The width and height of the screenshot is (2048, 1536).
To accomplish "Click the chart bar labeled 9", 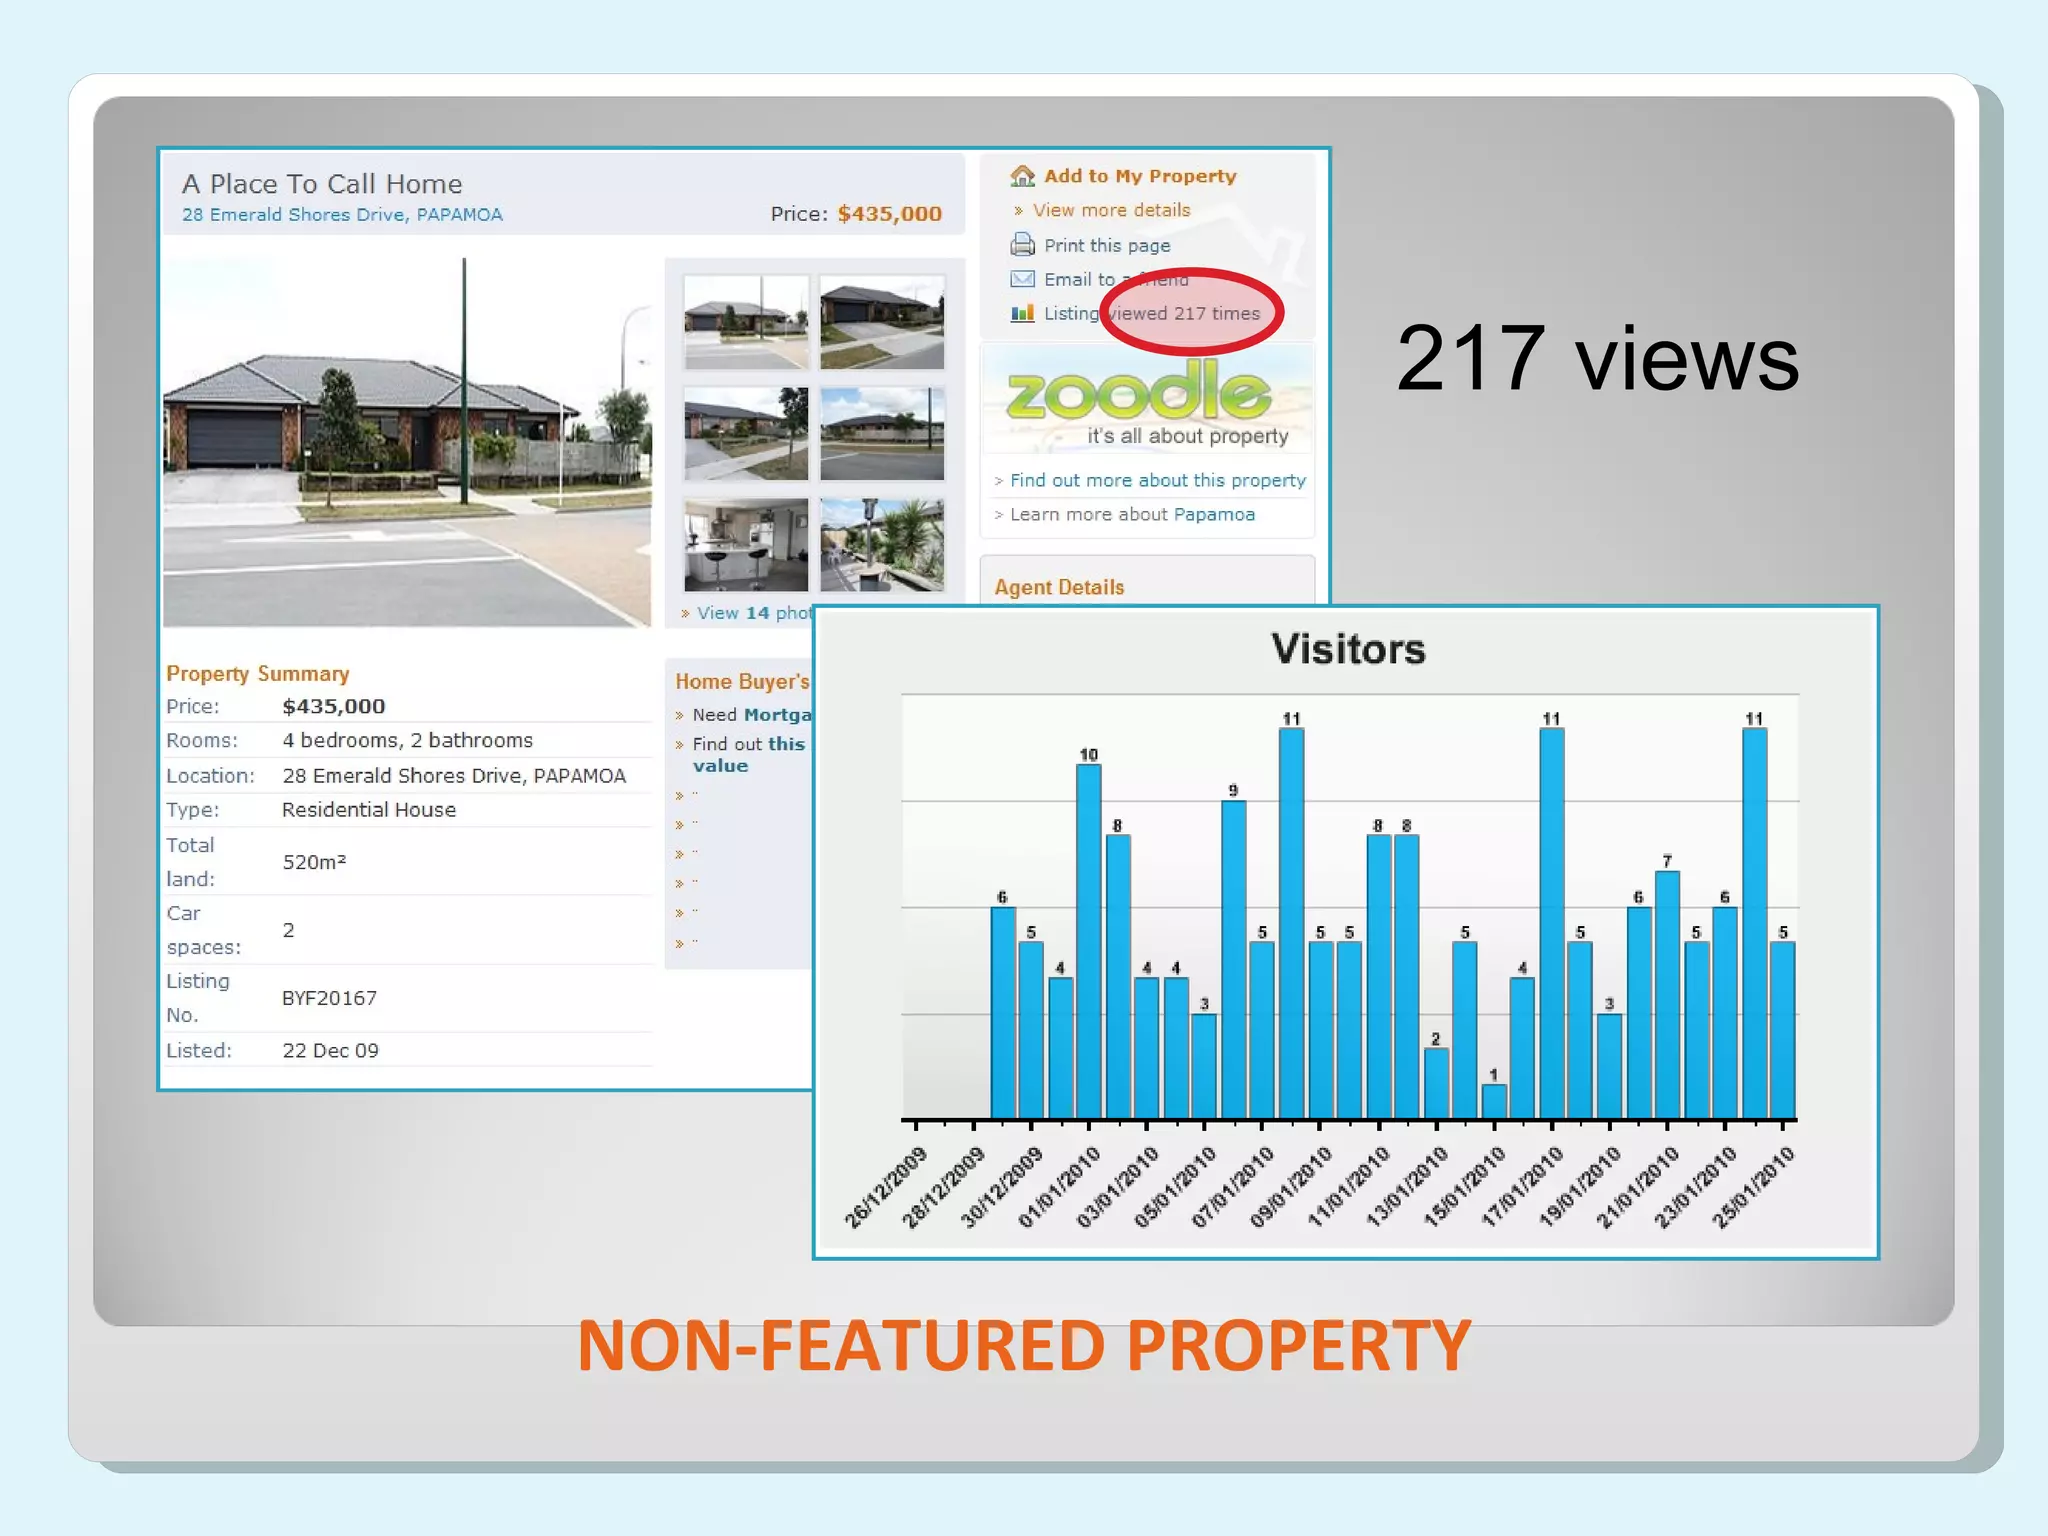I will coord(1233,959).
